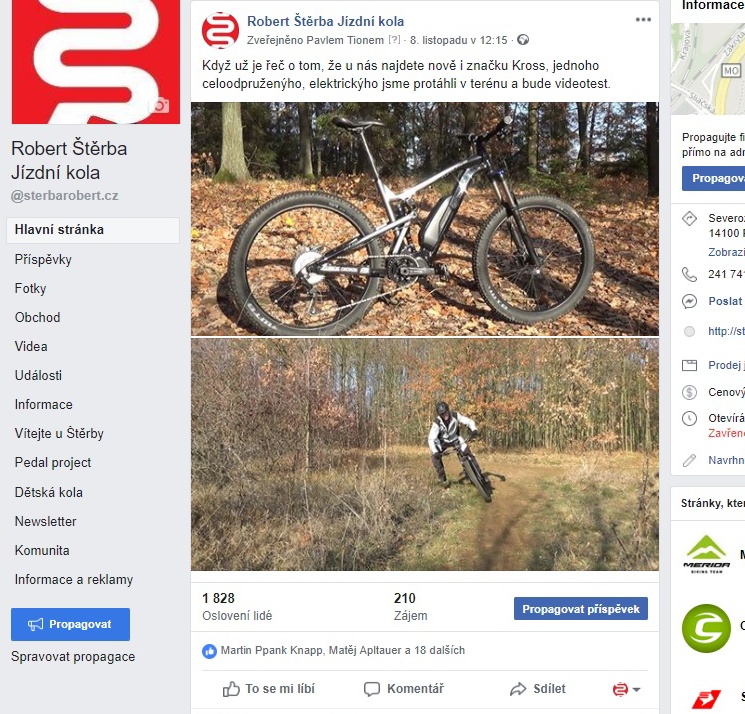745x714 pixels.
Task: Like the post with To se mi líbí
Action: pos(269,689)
